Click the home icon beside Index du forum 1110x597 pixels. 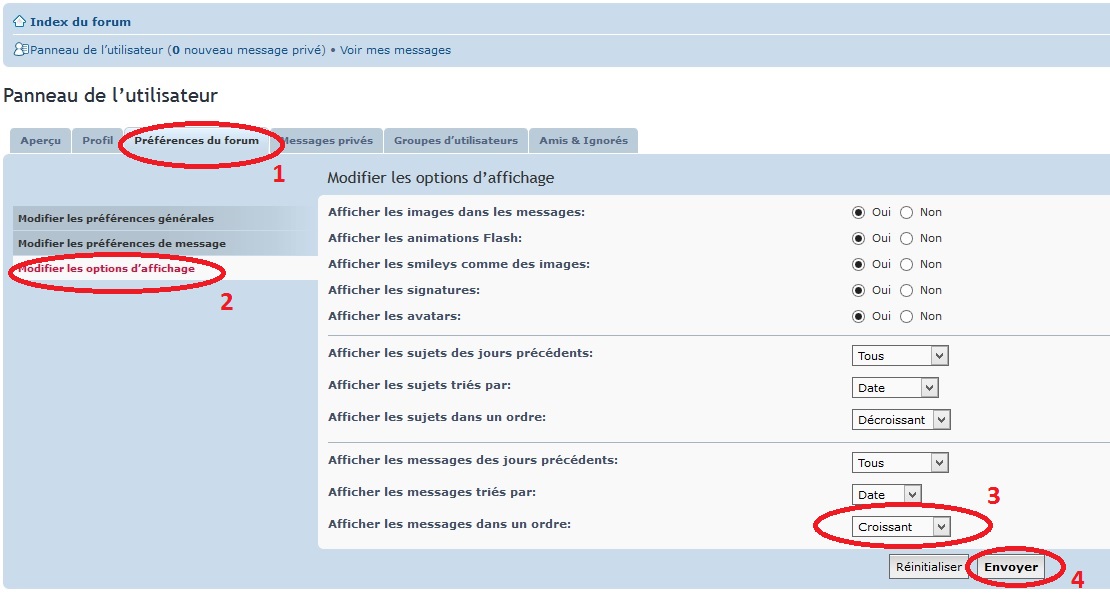pos(19,21)
